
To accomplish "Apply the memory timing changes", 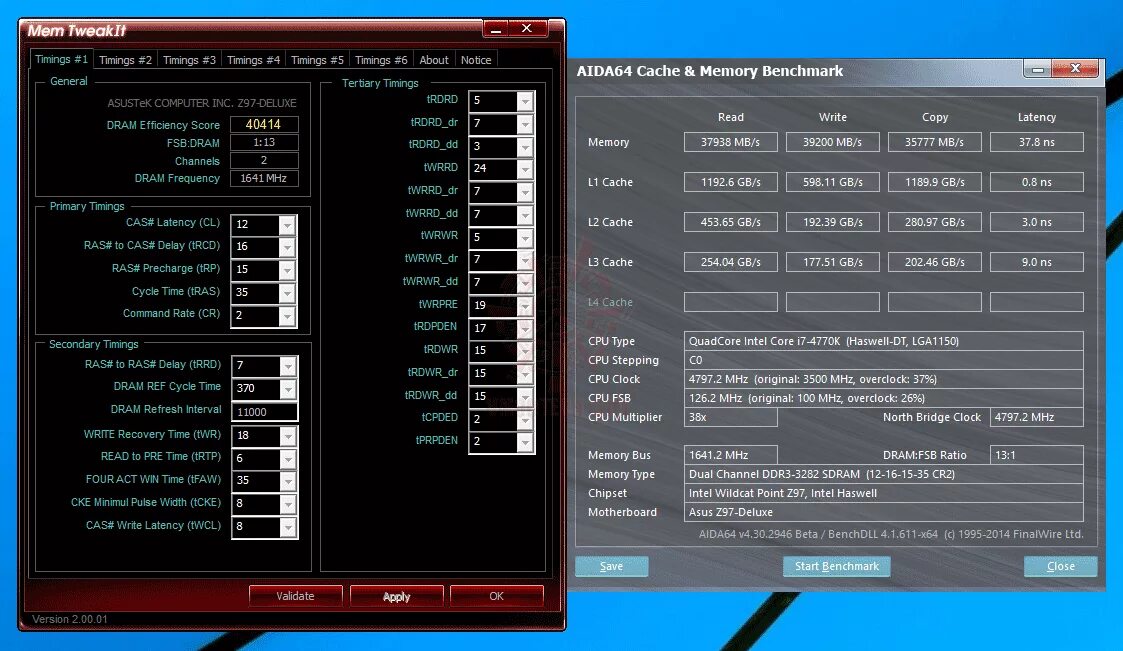I will [396, 596].
